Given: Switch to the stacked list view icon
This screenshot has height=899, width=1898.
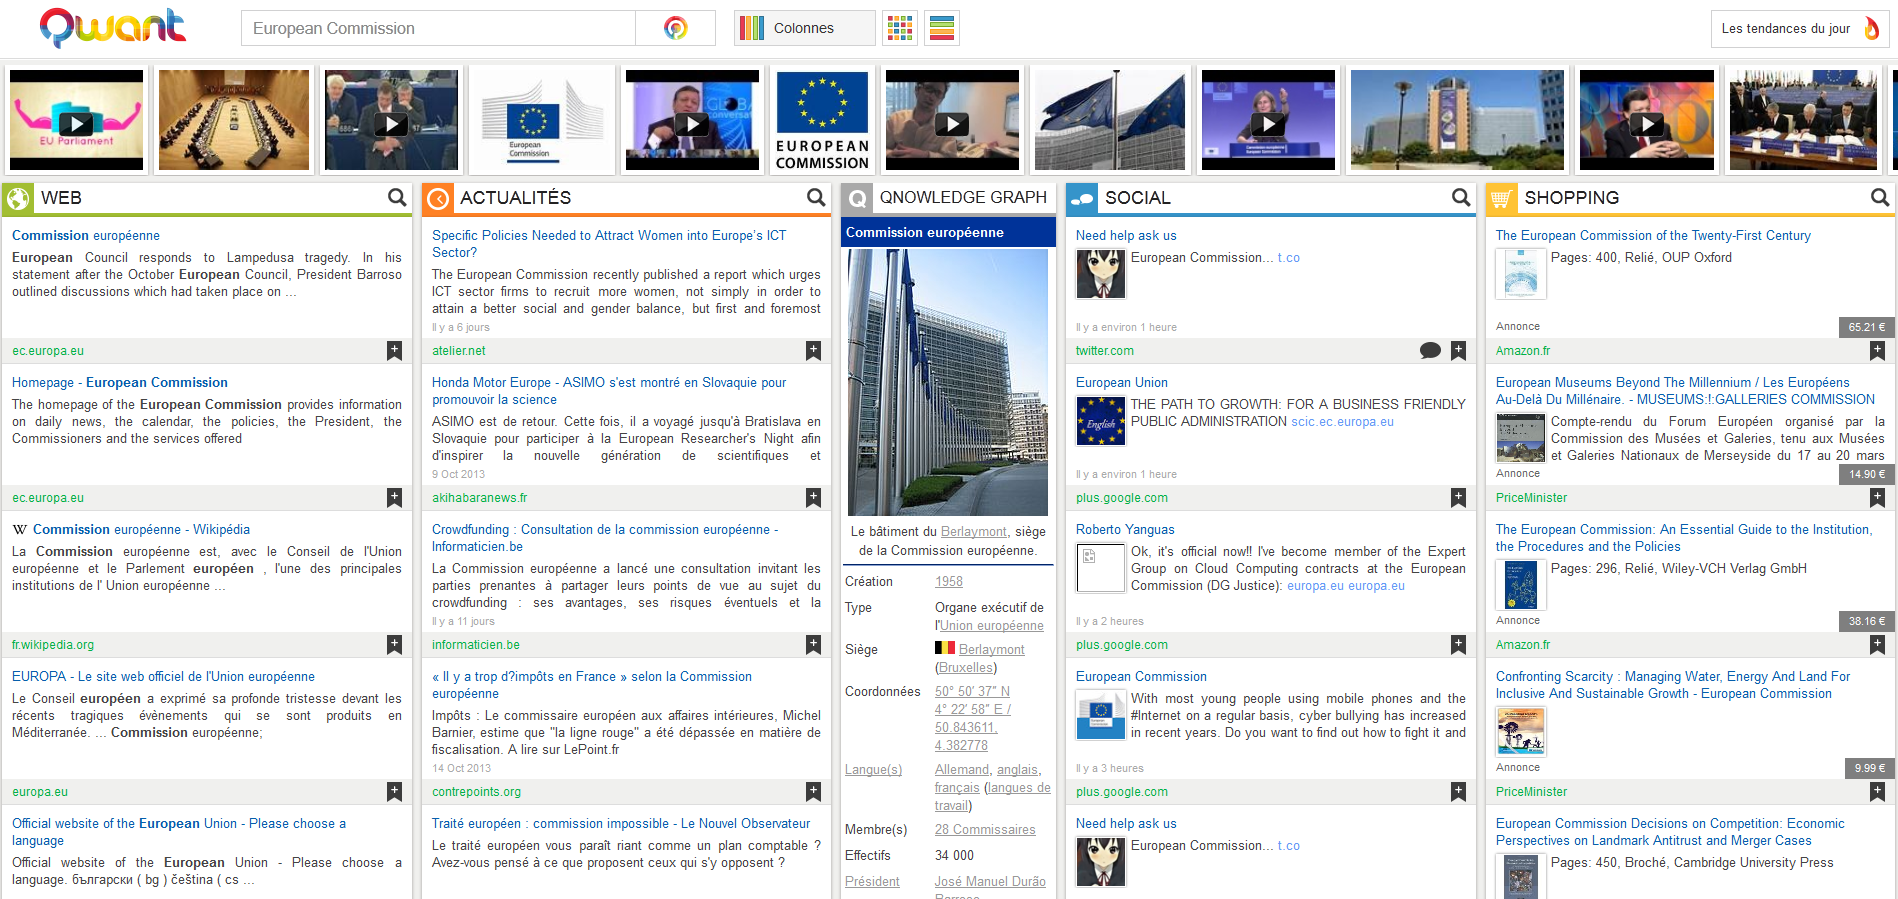Looking at the screenshot, I should tap(941, 28).
